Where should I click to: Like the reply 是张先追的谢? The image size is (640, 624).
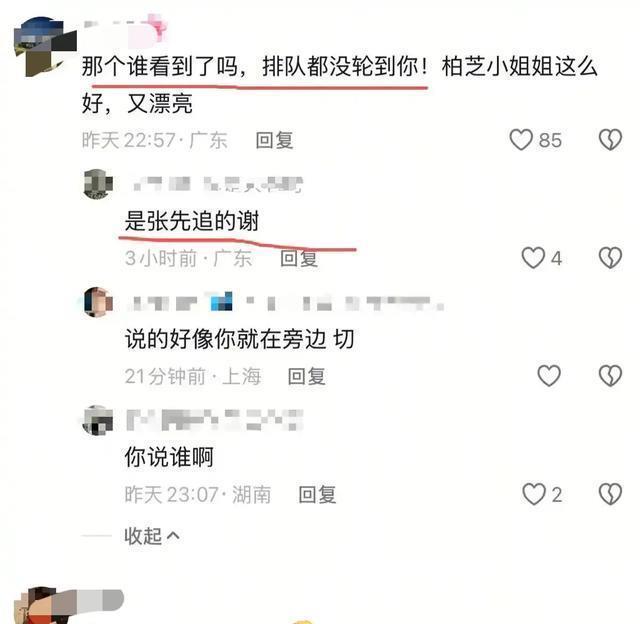click(x=533, y=258)
